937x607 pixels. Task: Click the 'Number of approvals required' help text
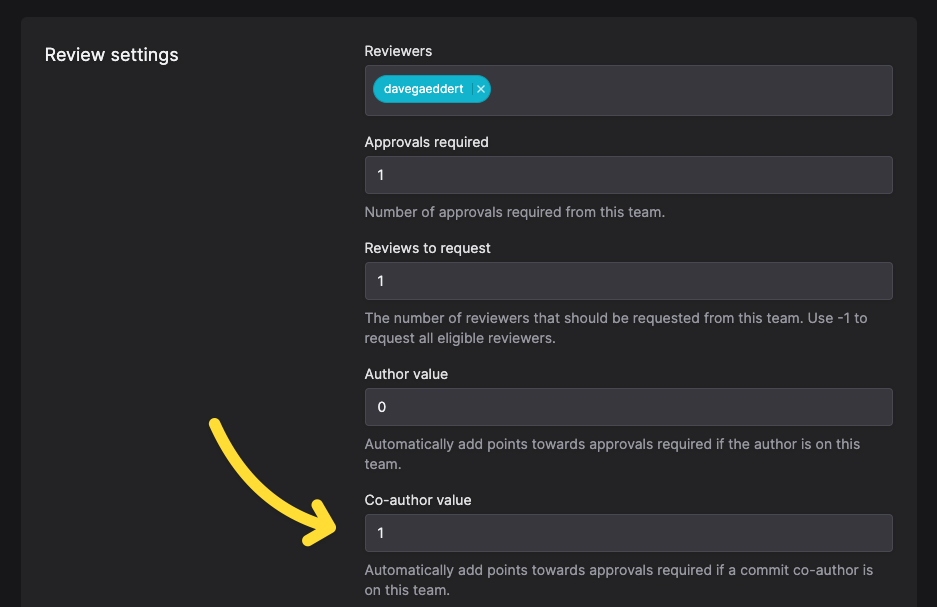(x=515, y=212)
